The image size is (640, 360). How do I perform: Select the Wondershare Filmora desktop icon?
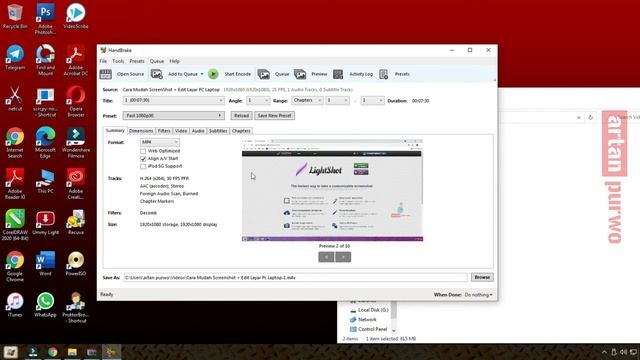76,142
